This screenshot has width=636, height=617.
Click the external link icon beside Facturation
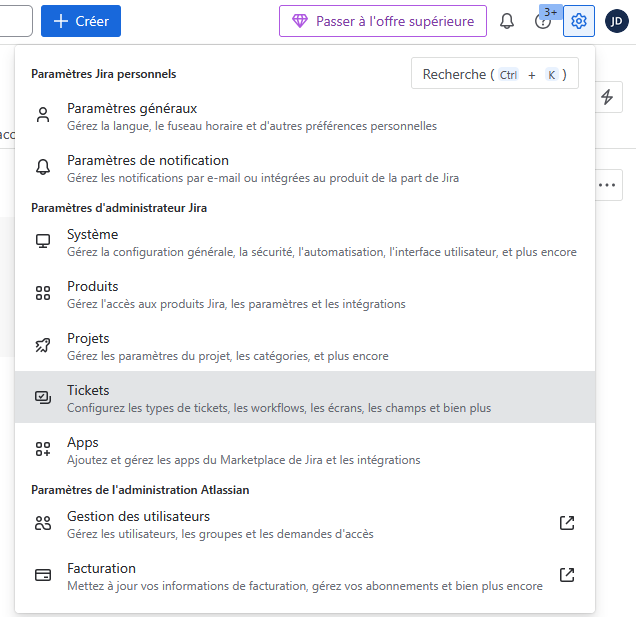pos(567,575)
